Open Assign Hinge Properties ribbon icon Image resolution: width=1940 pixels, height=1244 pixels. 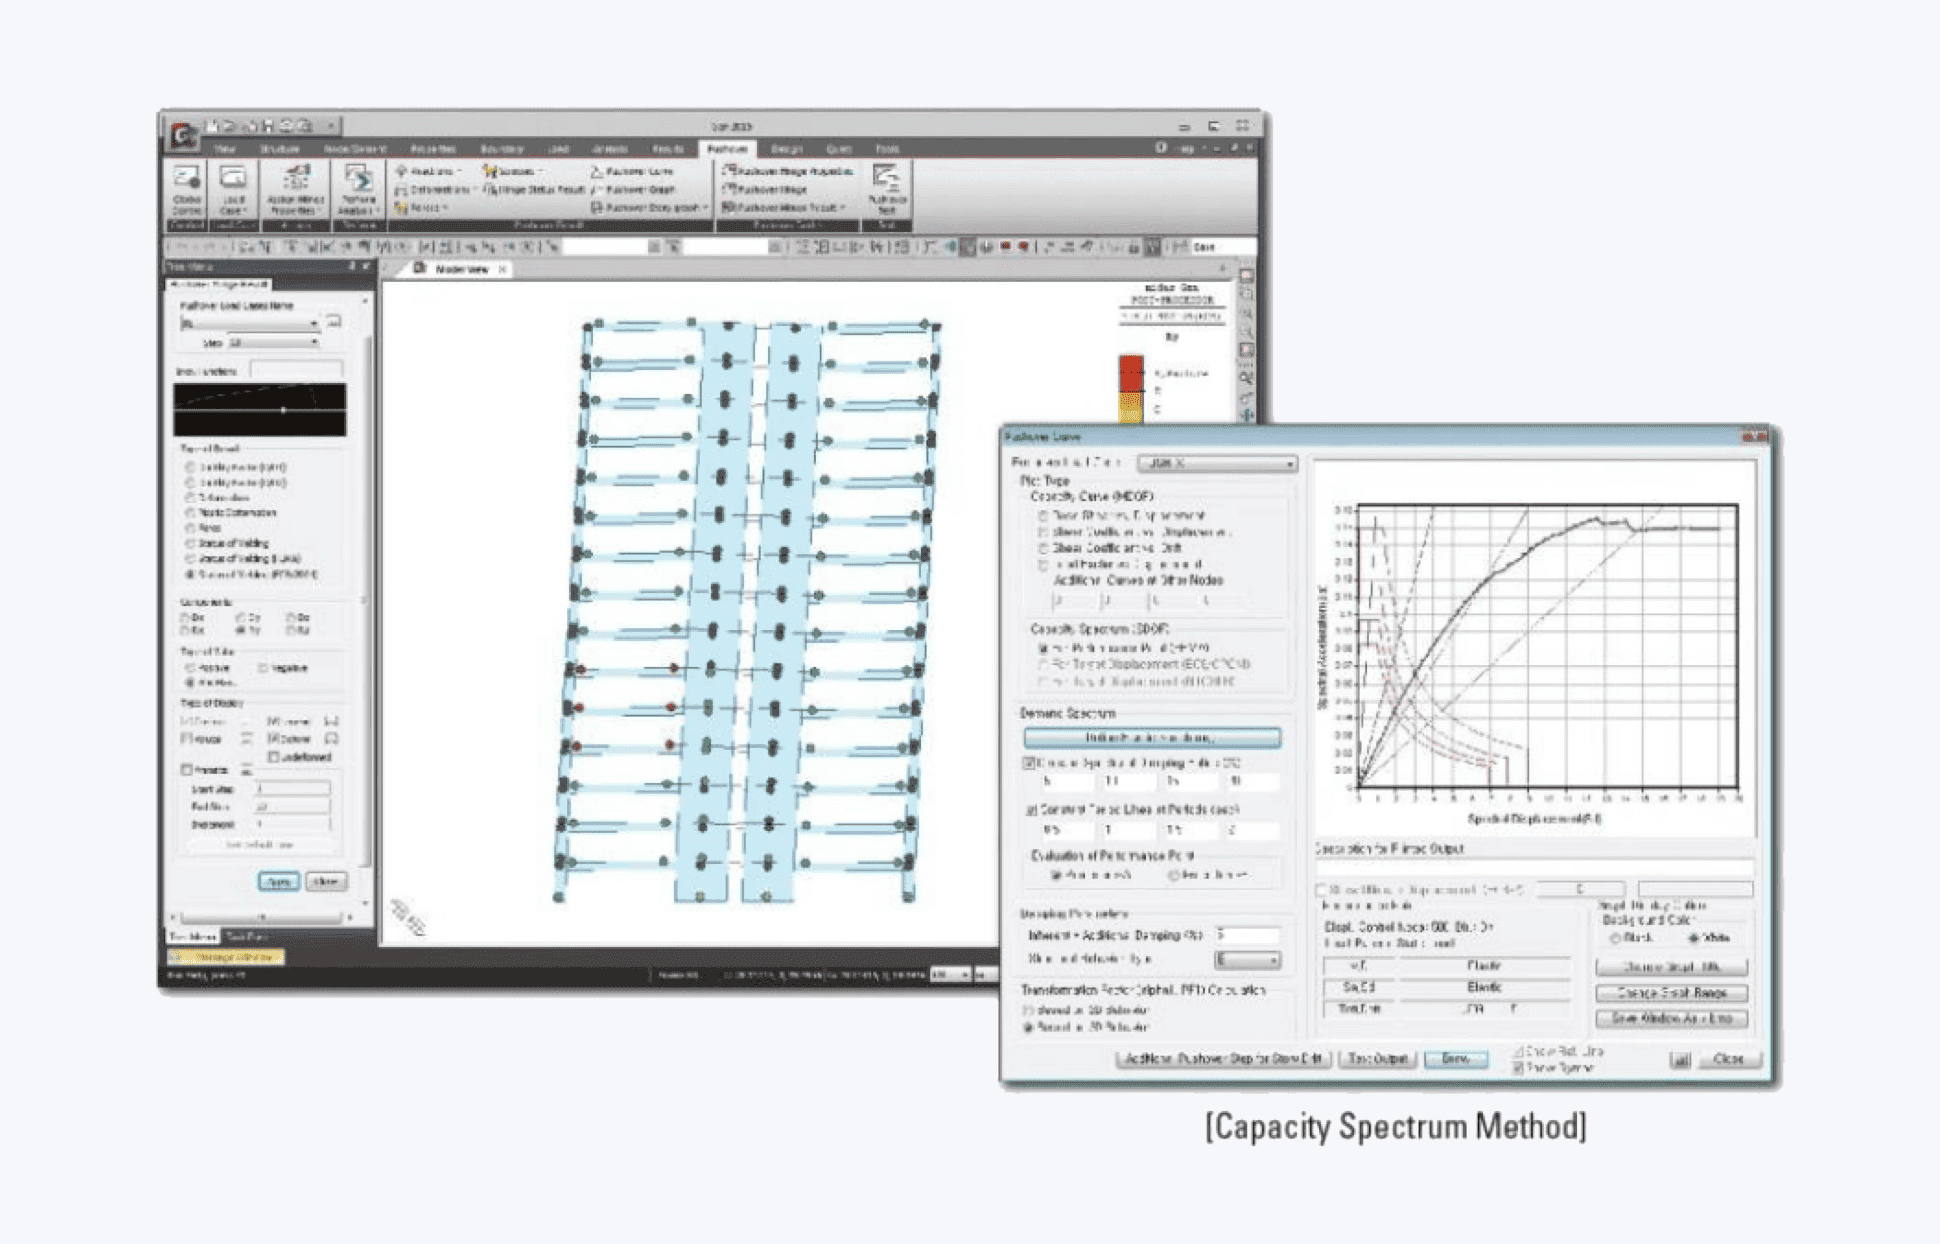(295, 189)
